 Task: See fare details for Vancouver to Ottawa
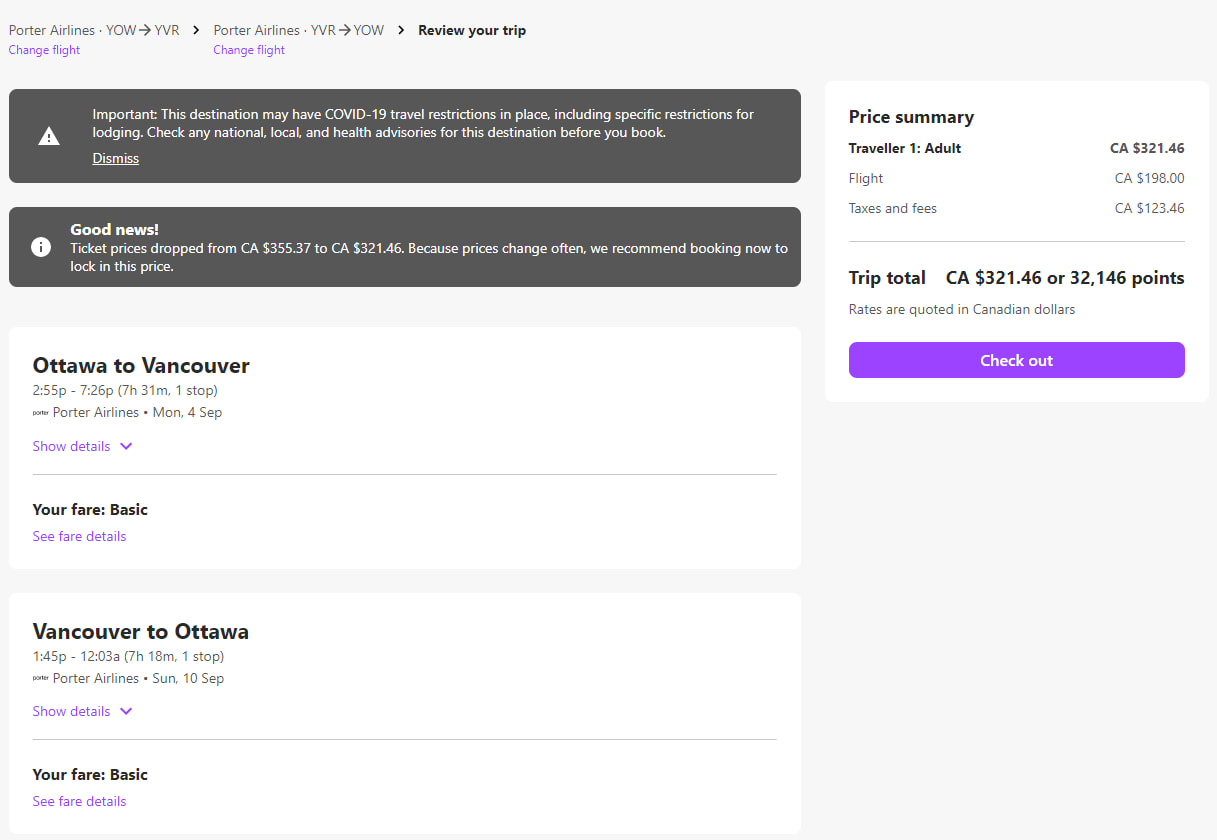(79, 802)
